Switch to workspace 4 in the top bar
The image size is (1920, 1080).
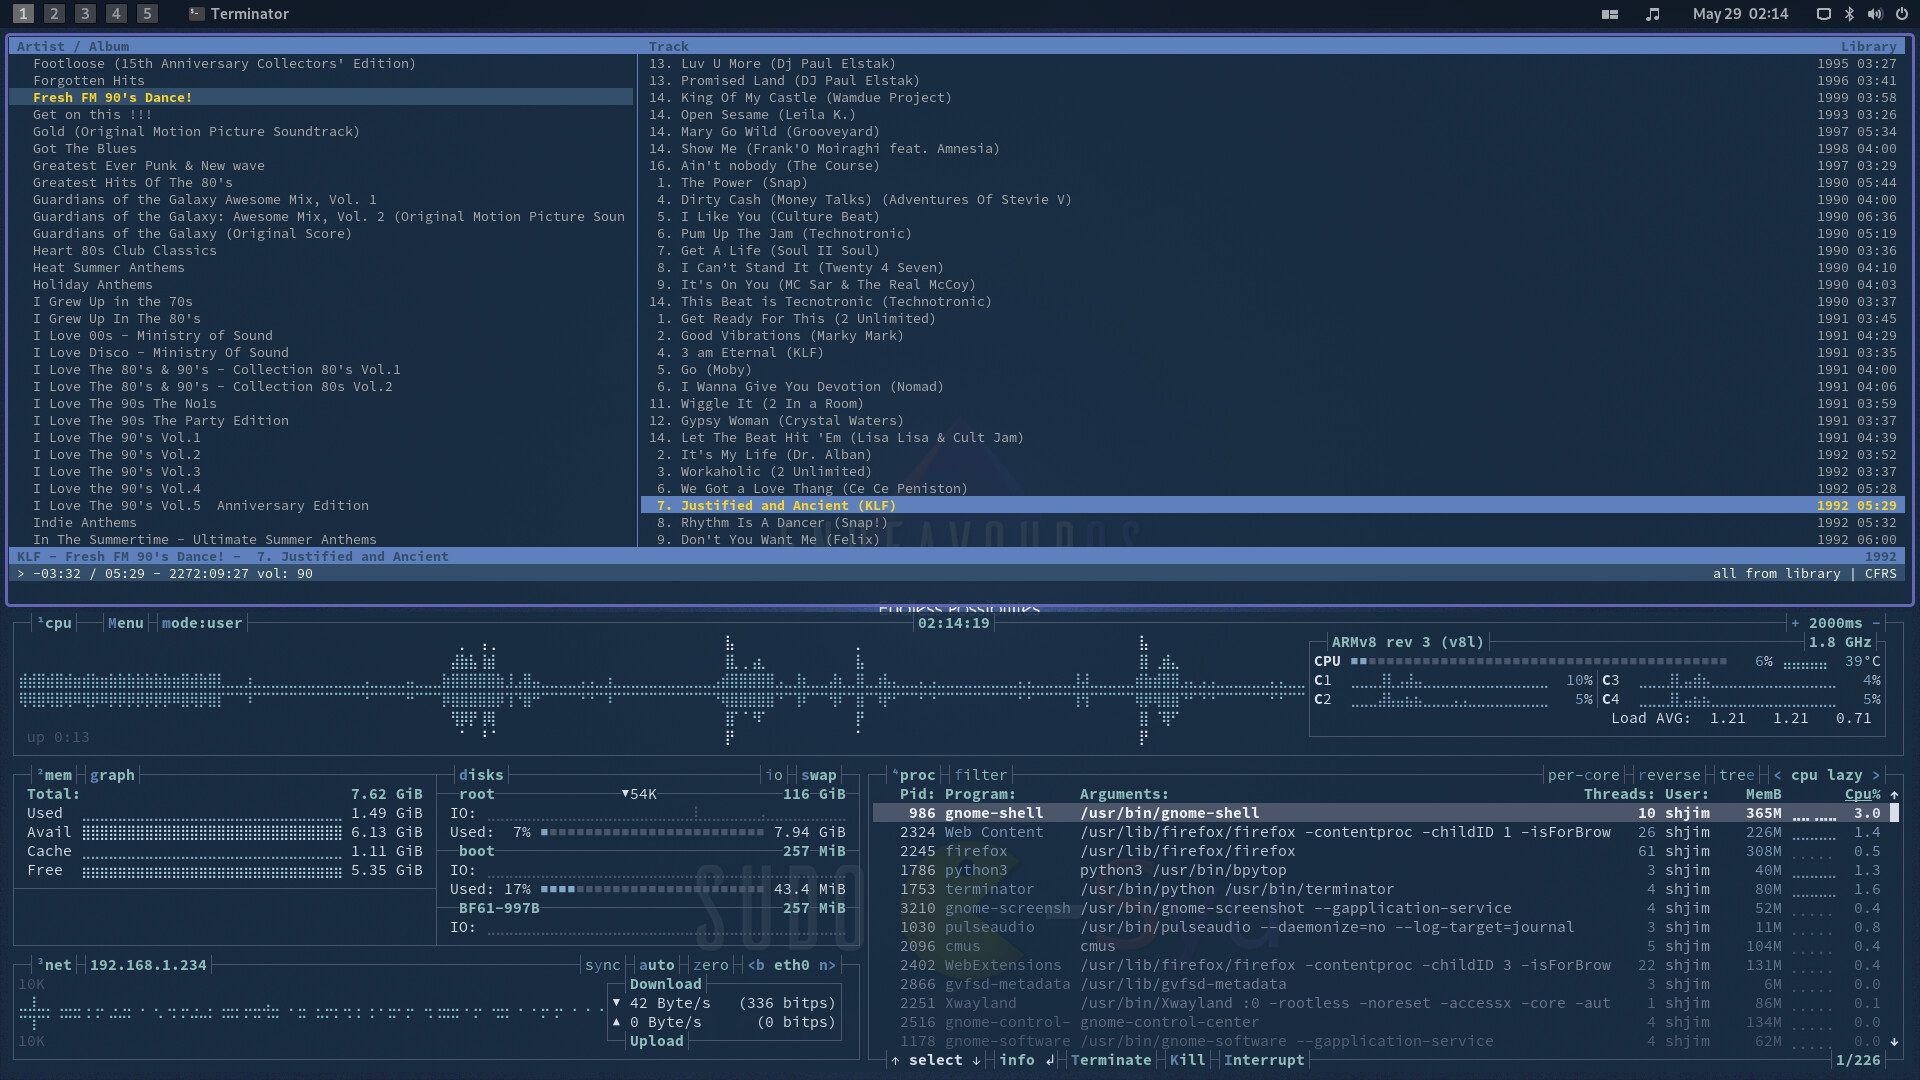click(x=116, y=14)
